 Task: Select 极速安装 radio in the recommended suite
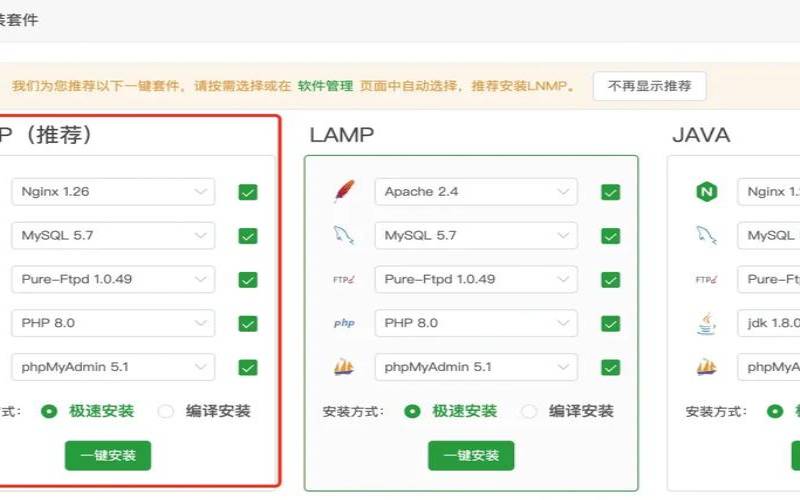[x=49, y=411]
